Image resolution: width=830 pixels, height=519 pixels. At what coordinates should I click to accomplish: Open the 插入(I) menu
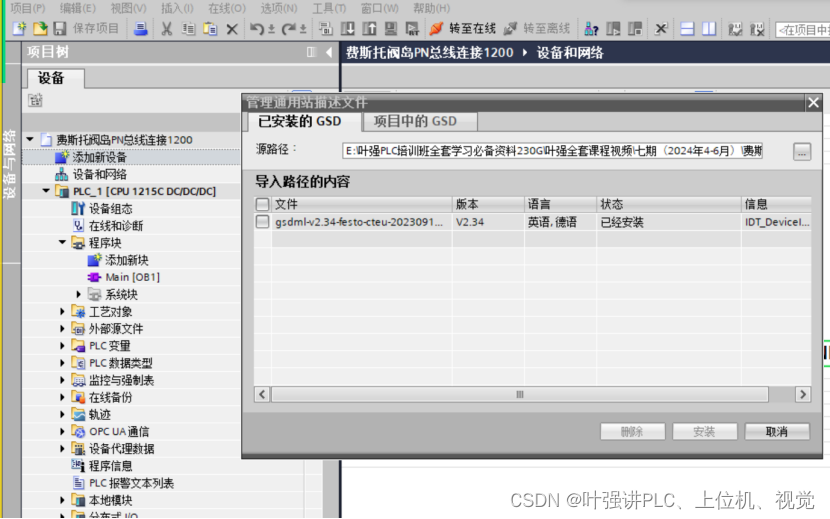(x=177, y=8)
